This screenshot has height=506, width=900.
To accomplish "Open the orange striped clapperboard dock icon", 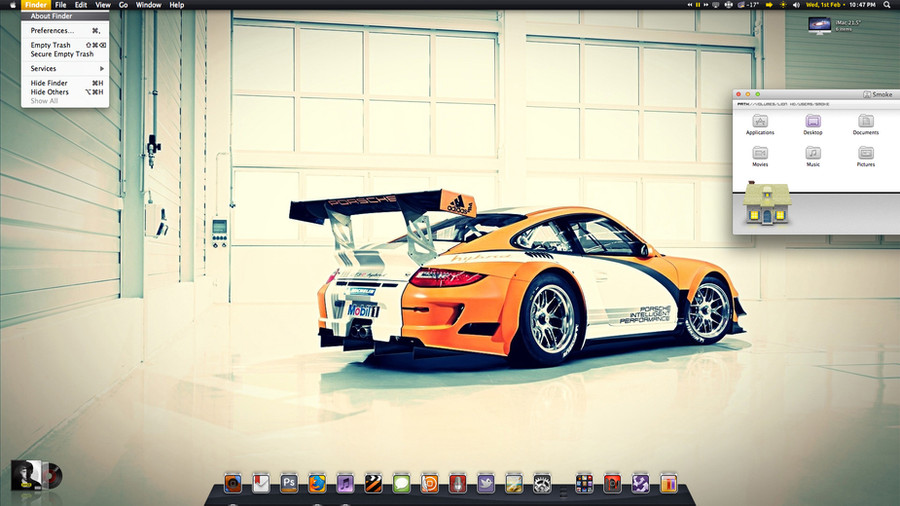I will [x=373, y=484].
